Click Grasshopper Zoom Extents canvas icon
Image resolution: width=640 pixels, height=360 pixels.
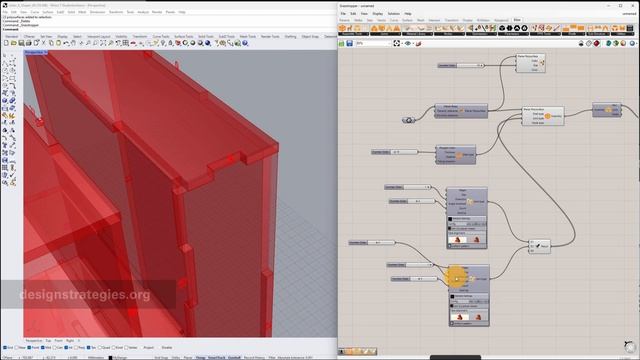pos(396,43)
